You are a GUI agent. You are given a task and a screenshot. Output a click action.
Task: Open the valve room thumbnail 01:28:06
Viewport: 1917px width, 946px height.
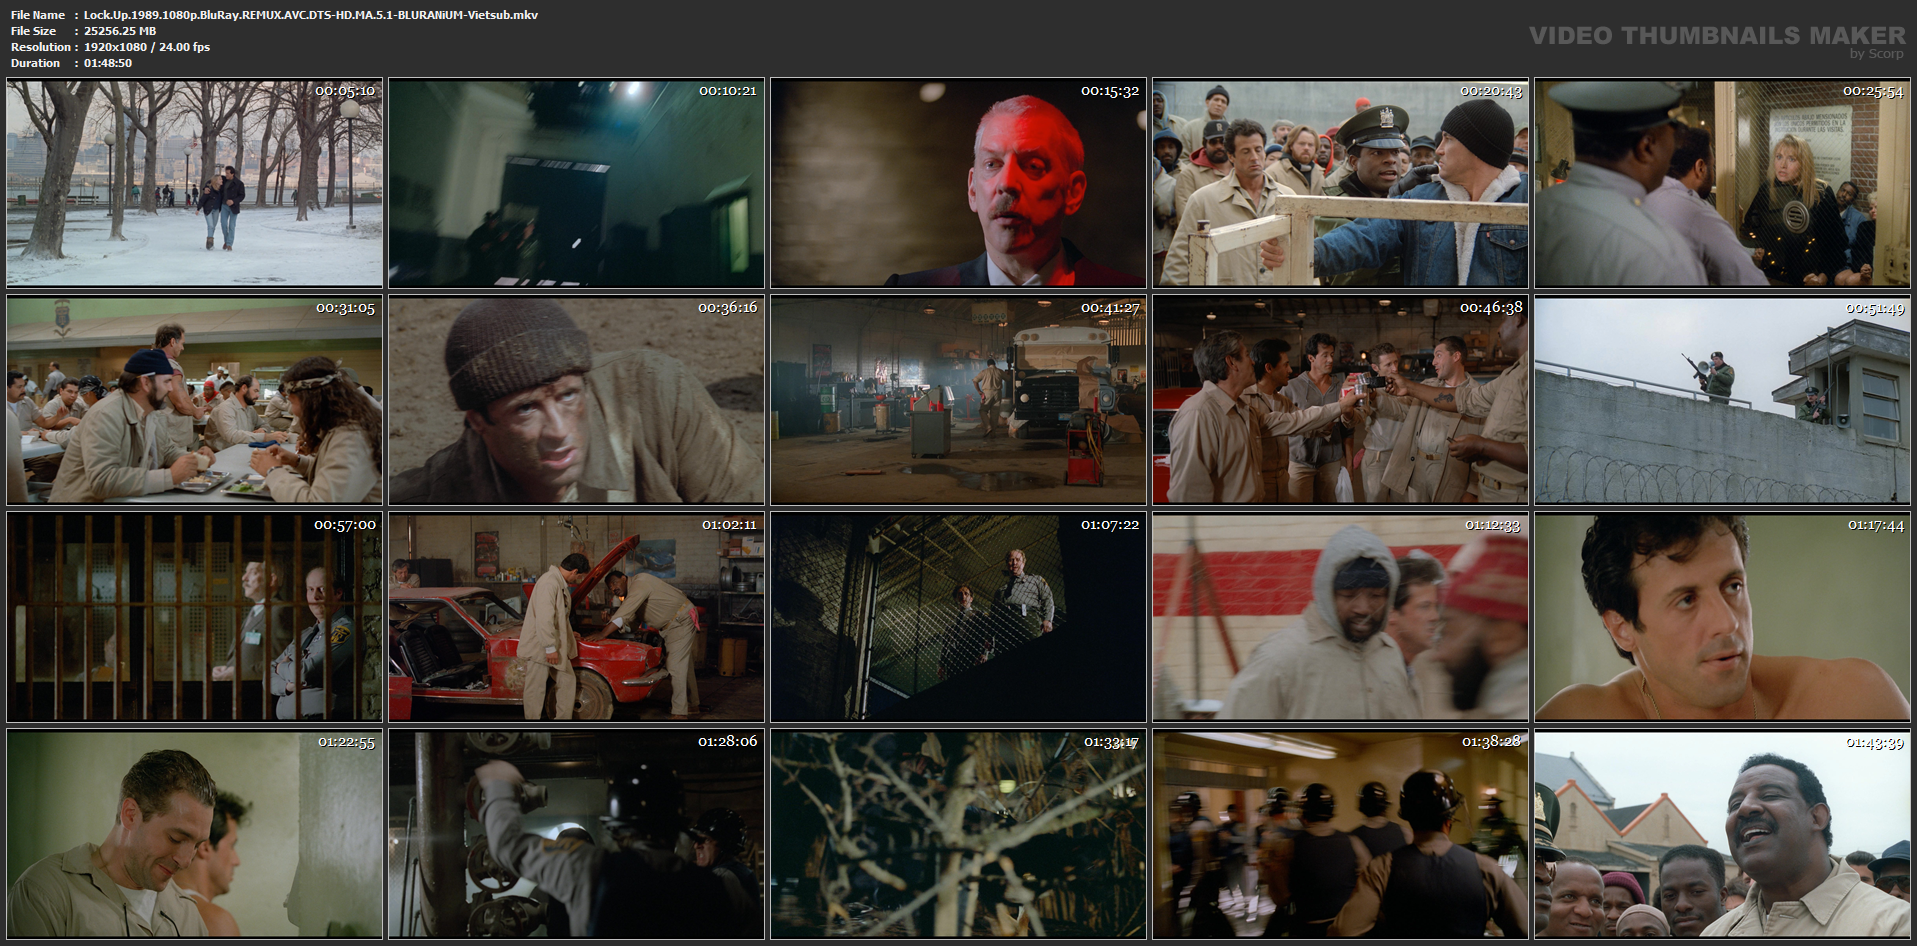[576, 834]
